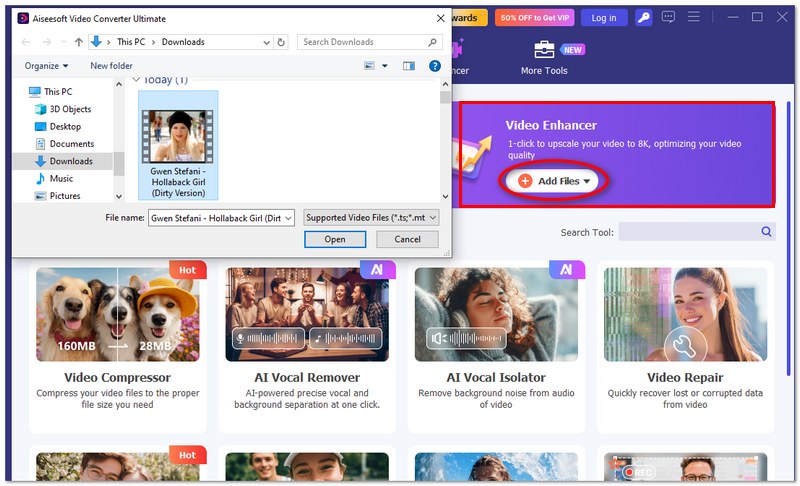Viewport: 800px width, 486px height.
Task: Click the help question mark icon in dialog
Action: point(435,66)
